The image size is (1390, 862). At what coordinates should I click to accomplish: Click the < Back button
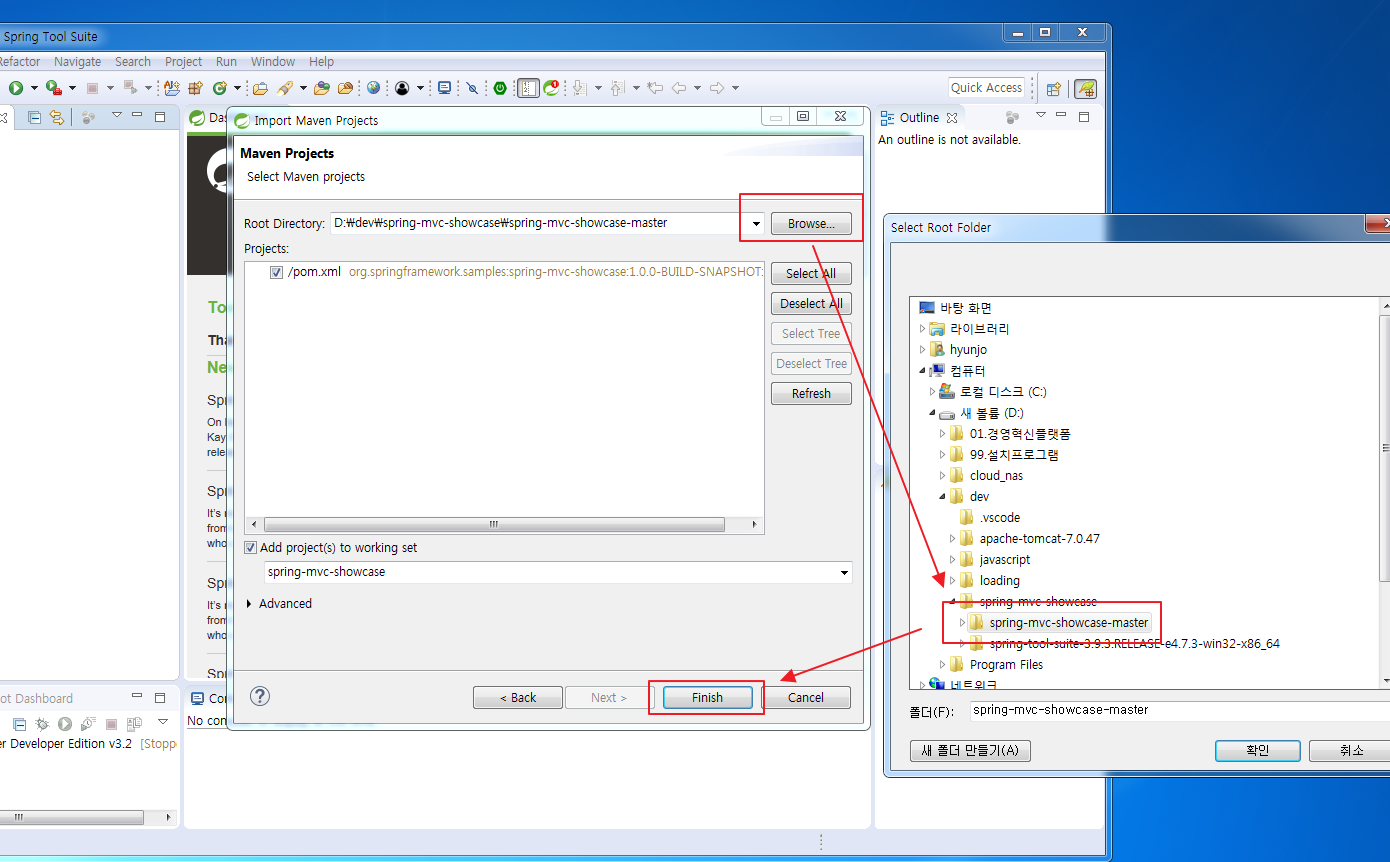point(518,698)
